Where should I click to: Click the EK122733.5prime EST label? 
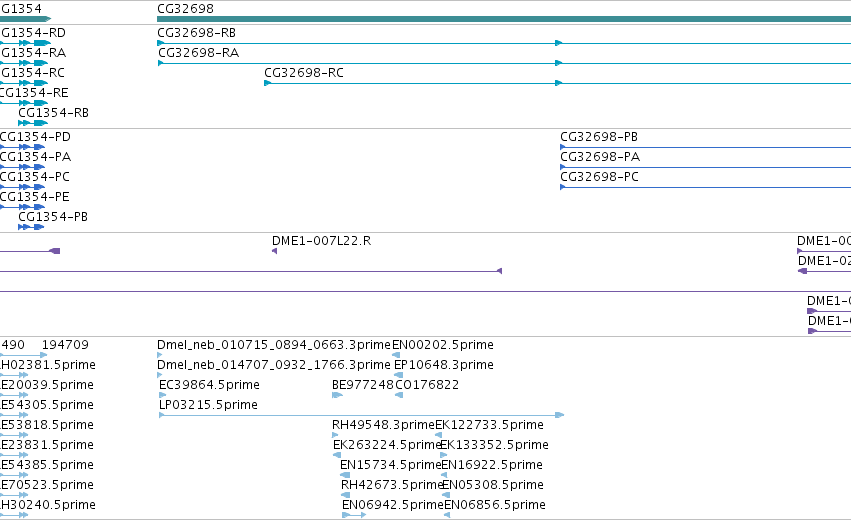click(x=490, y=426)
